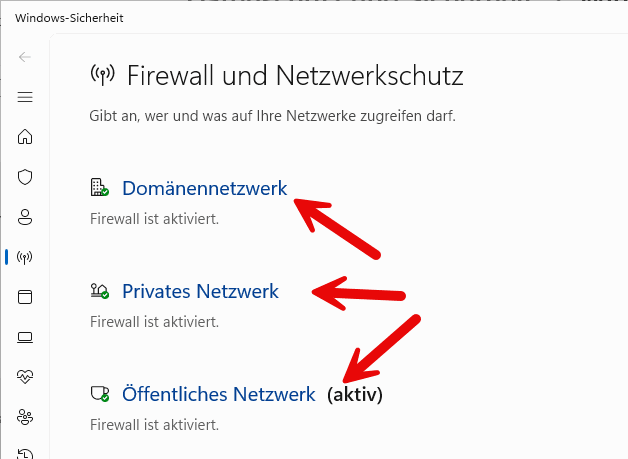Open Account protection person icon
628x459 pixels.
pos(25,217)
